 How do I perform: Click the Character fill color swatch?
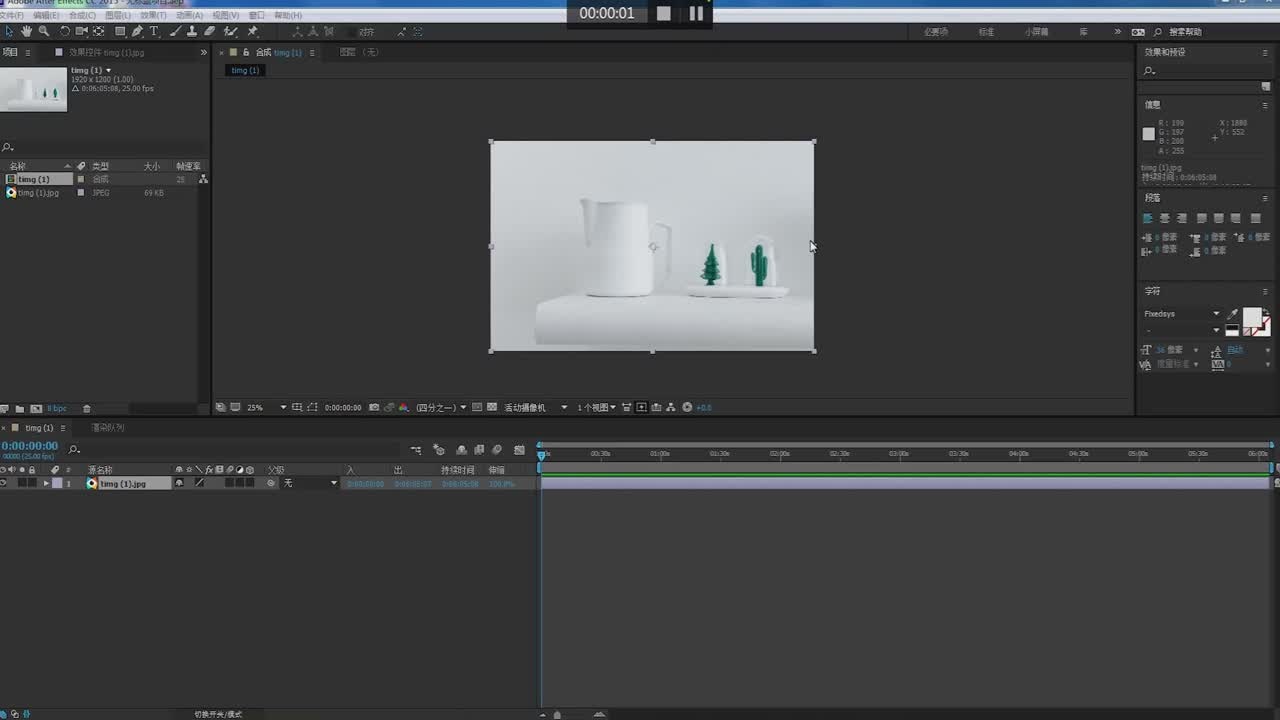click(1252, 317)
